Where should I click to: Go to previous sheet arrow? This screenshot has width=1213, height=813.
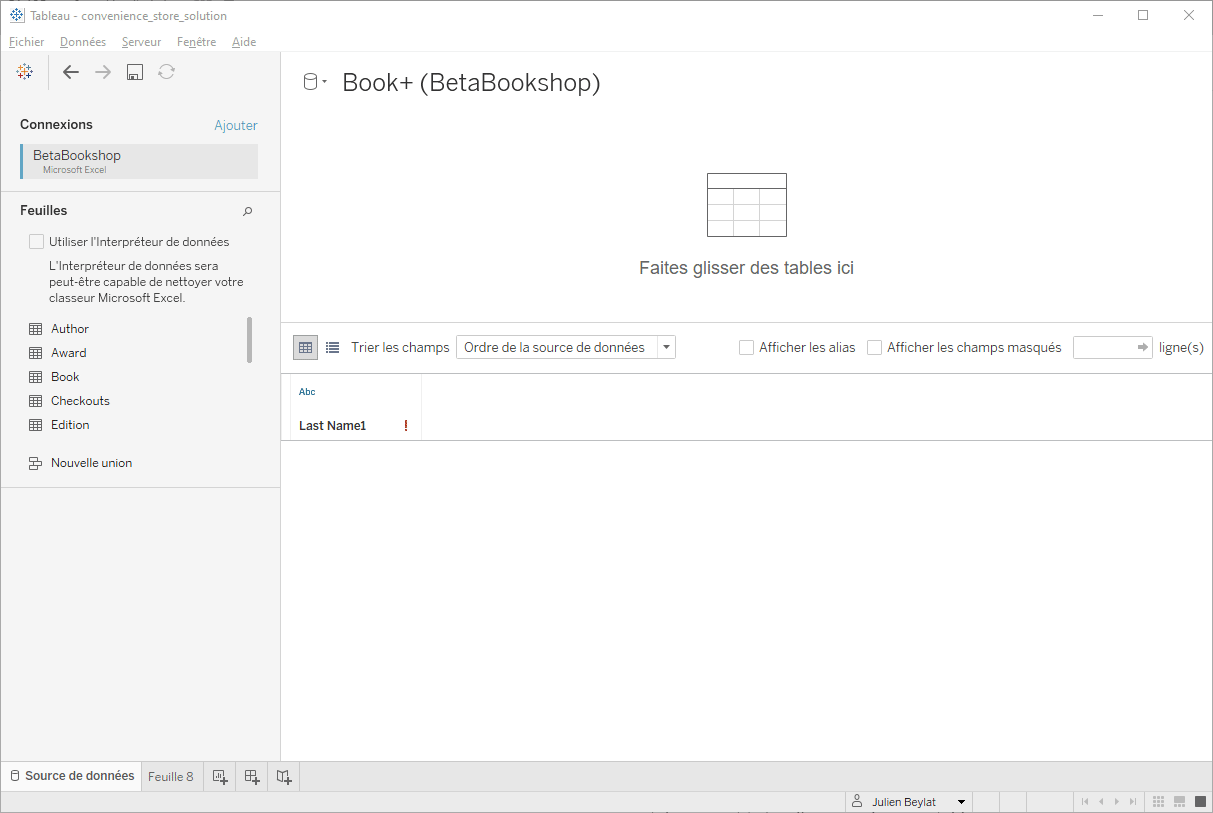pos(1101,802)
